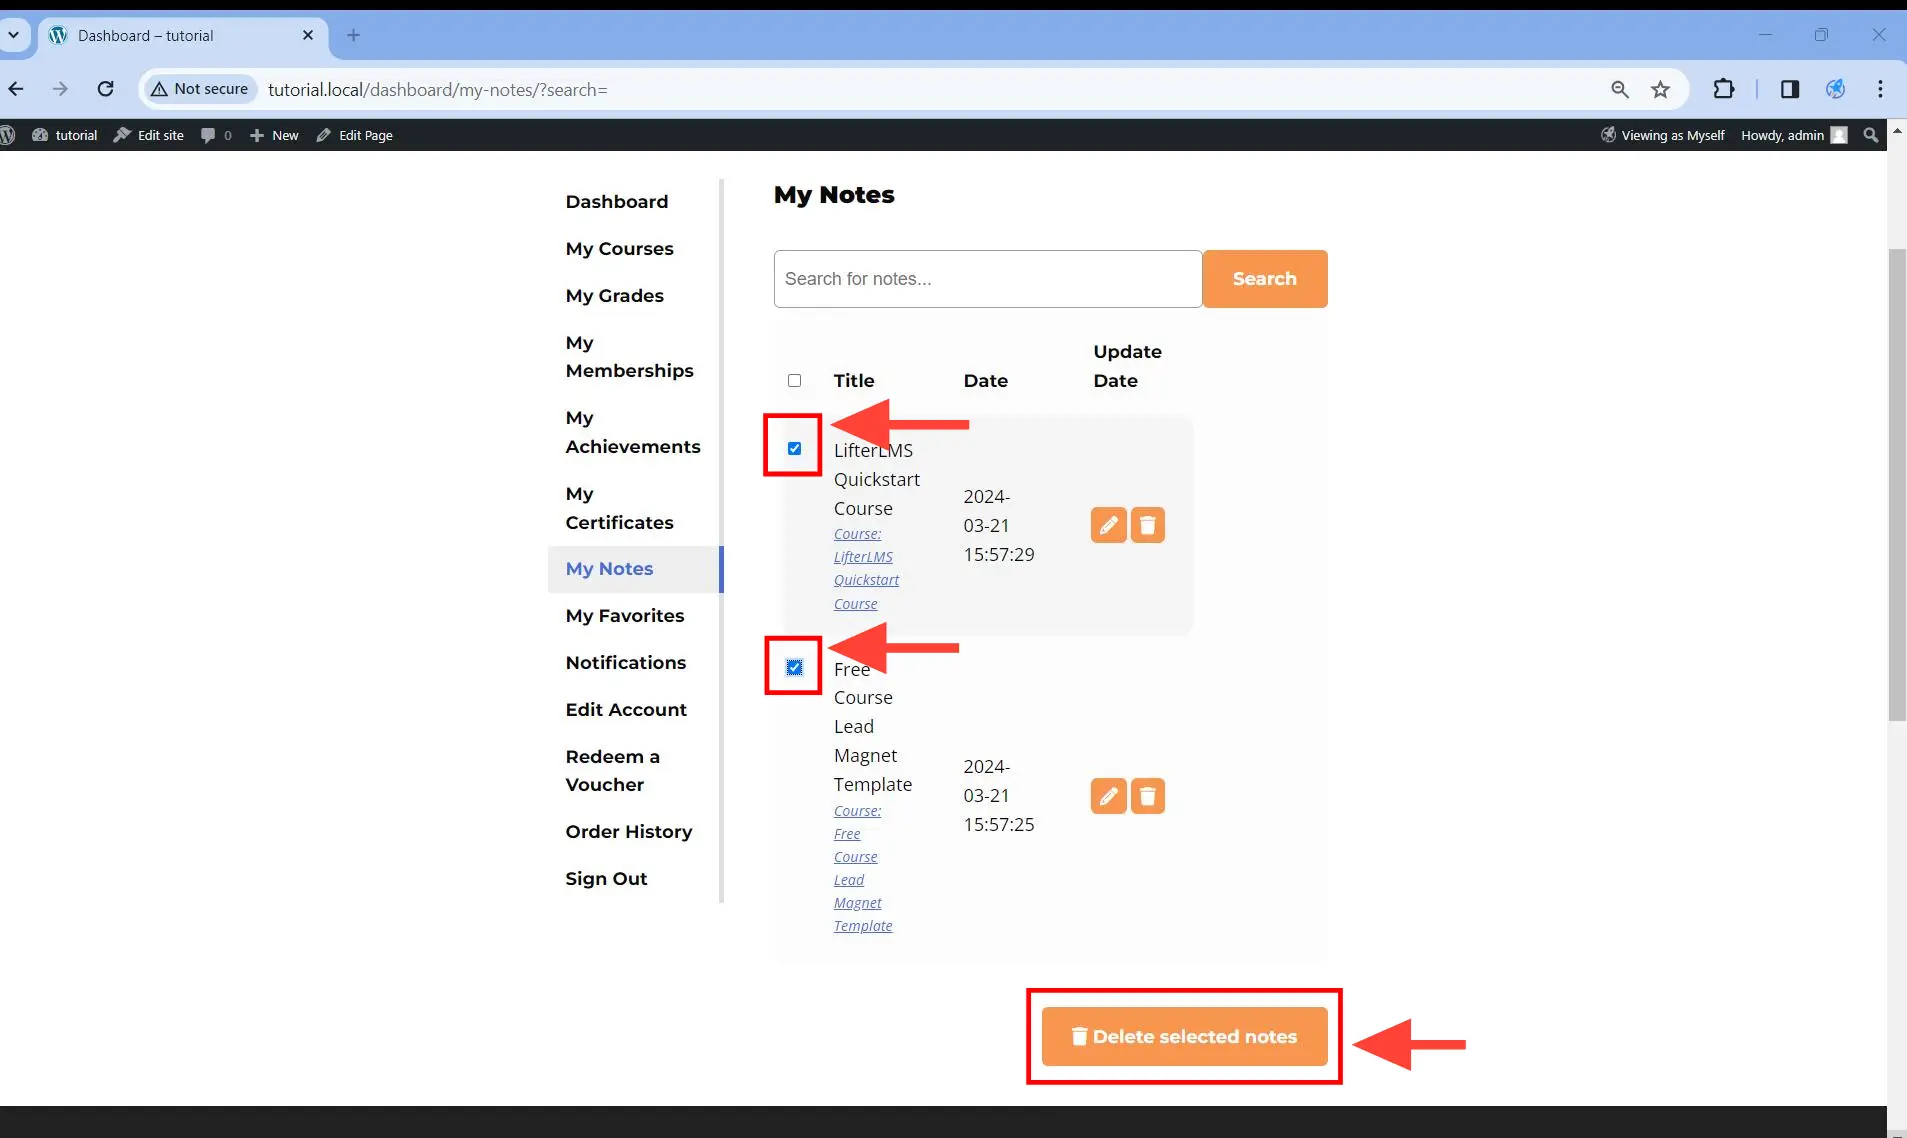The image size is (1907, 1138).
Task: Click the browser address bar URL
Action: coord(437,89)
